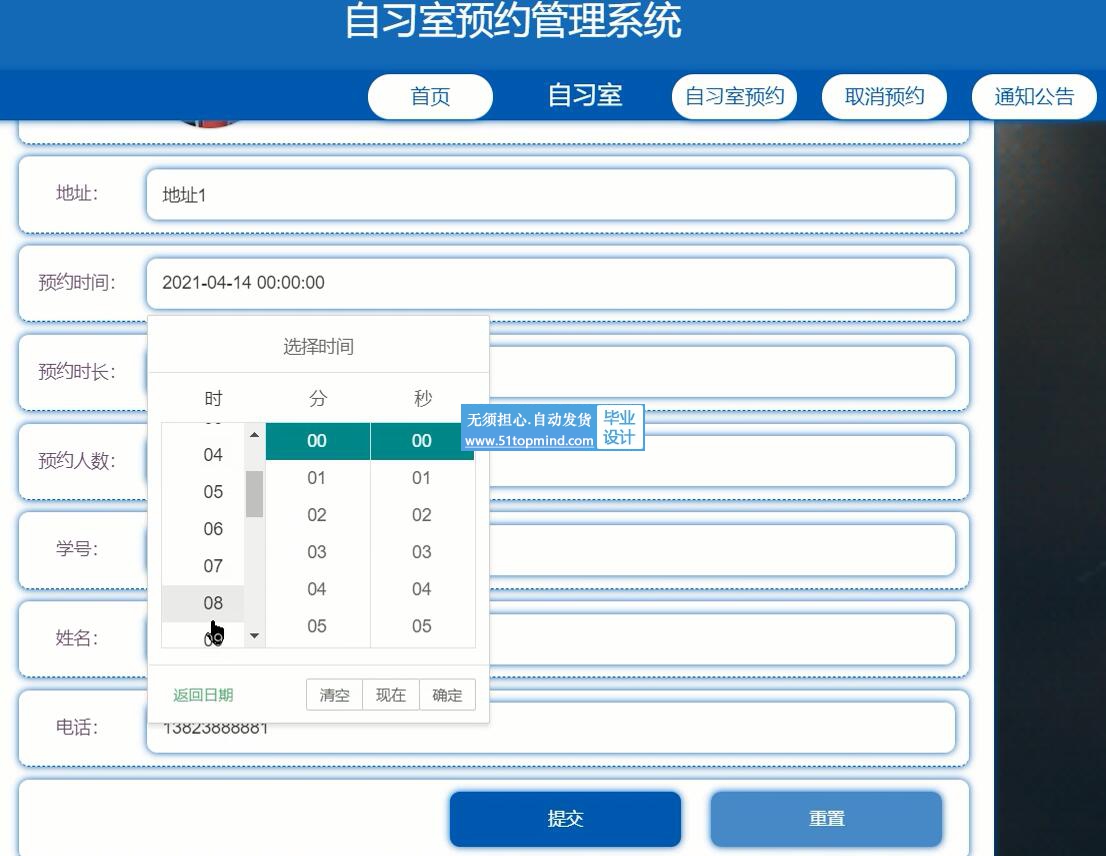Select minute 04 in 分 column
This screenshot has height=856, width=1106.
(x=317, y=589)
